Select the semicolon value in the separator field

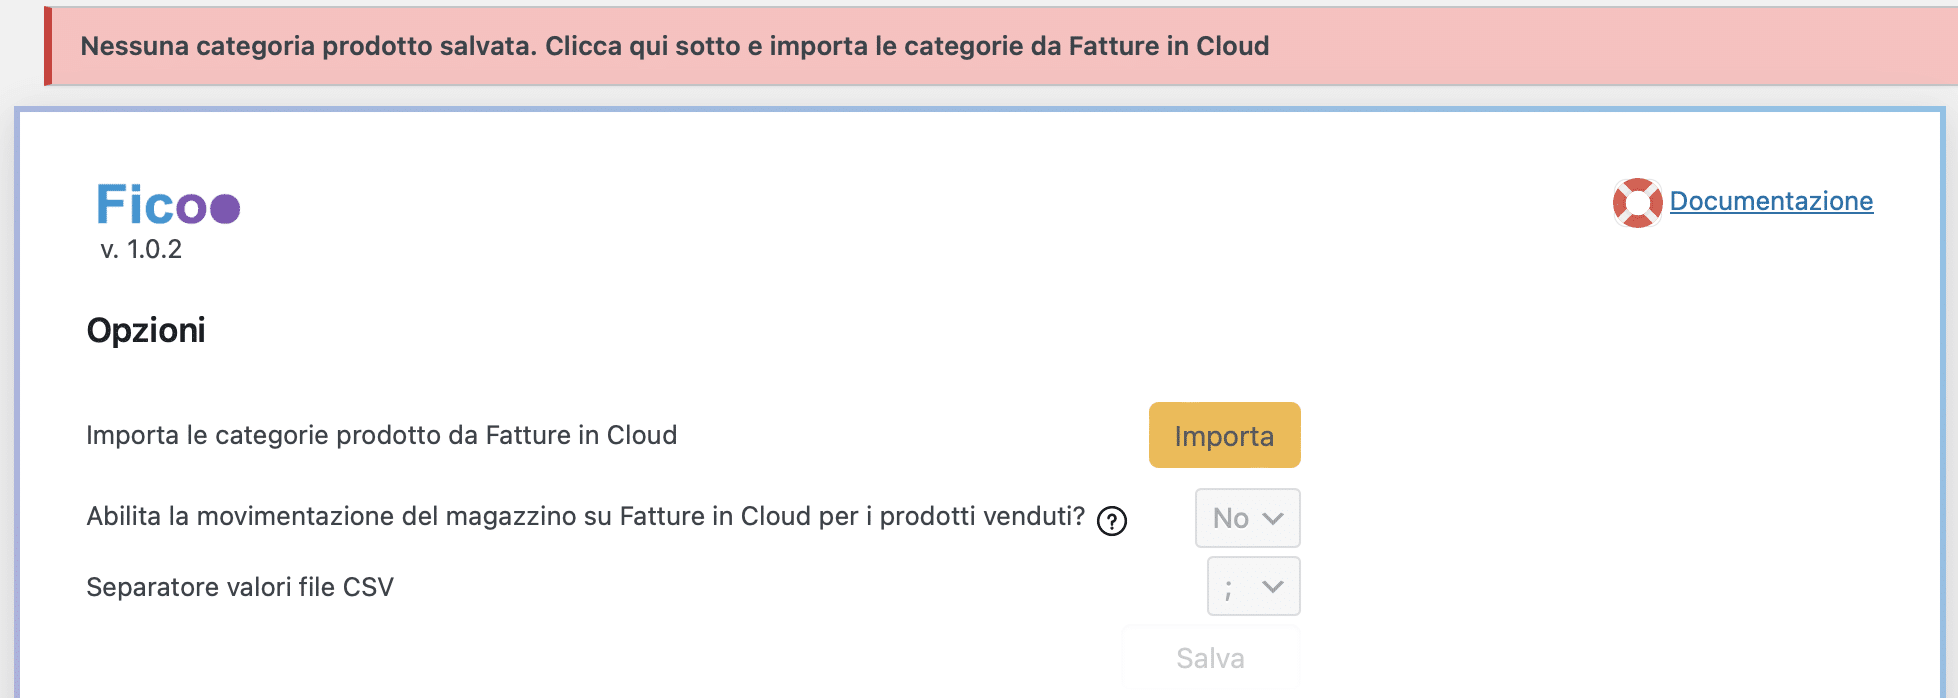coord(1228,588)
